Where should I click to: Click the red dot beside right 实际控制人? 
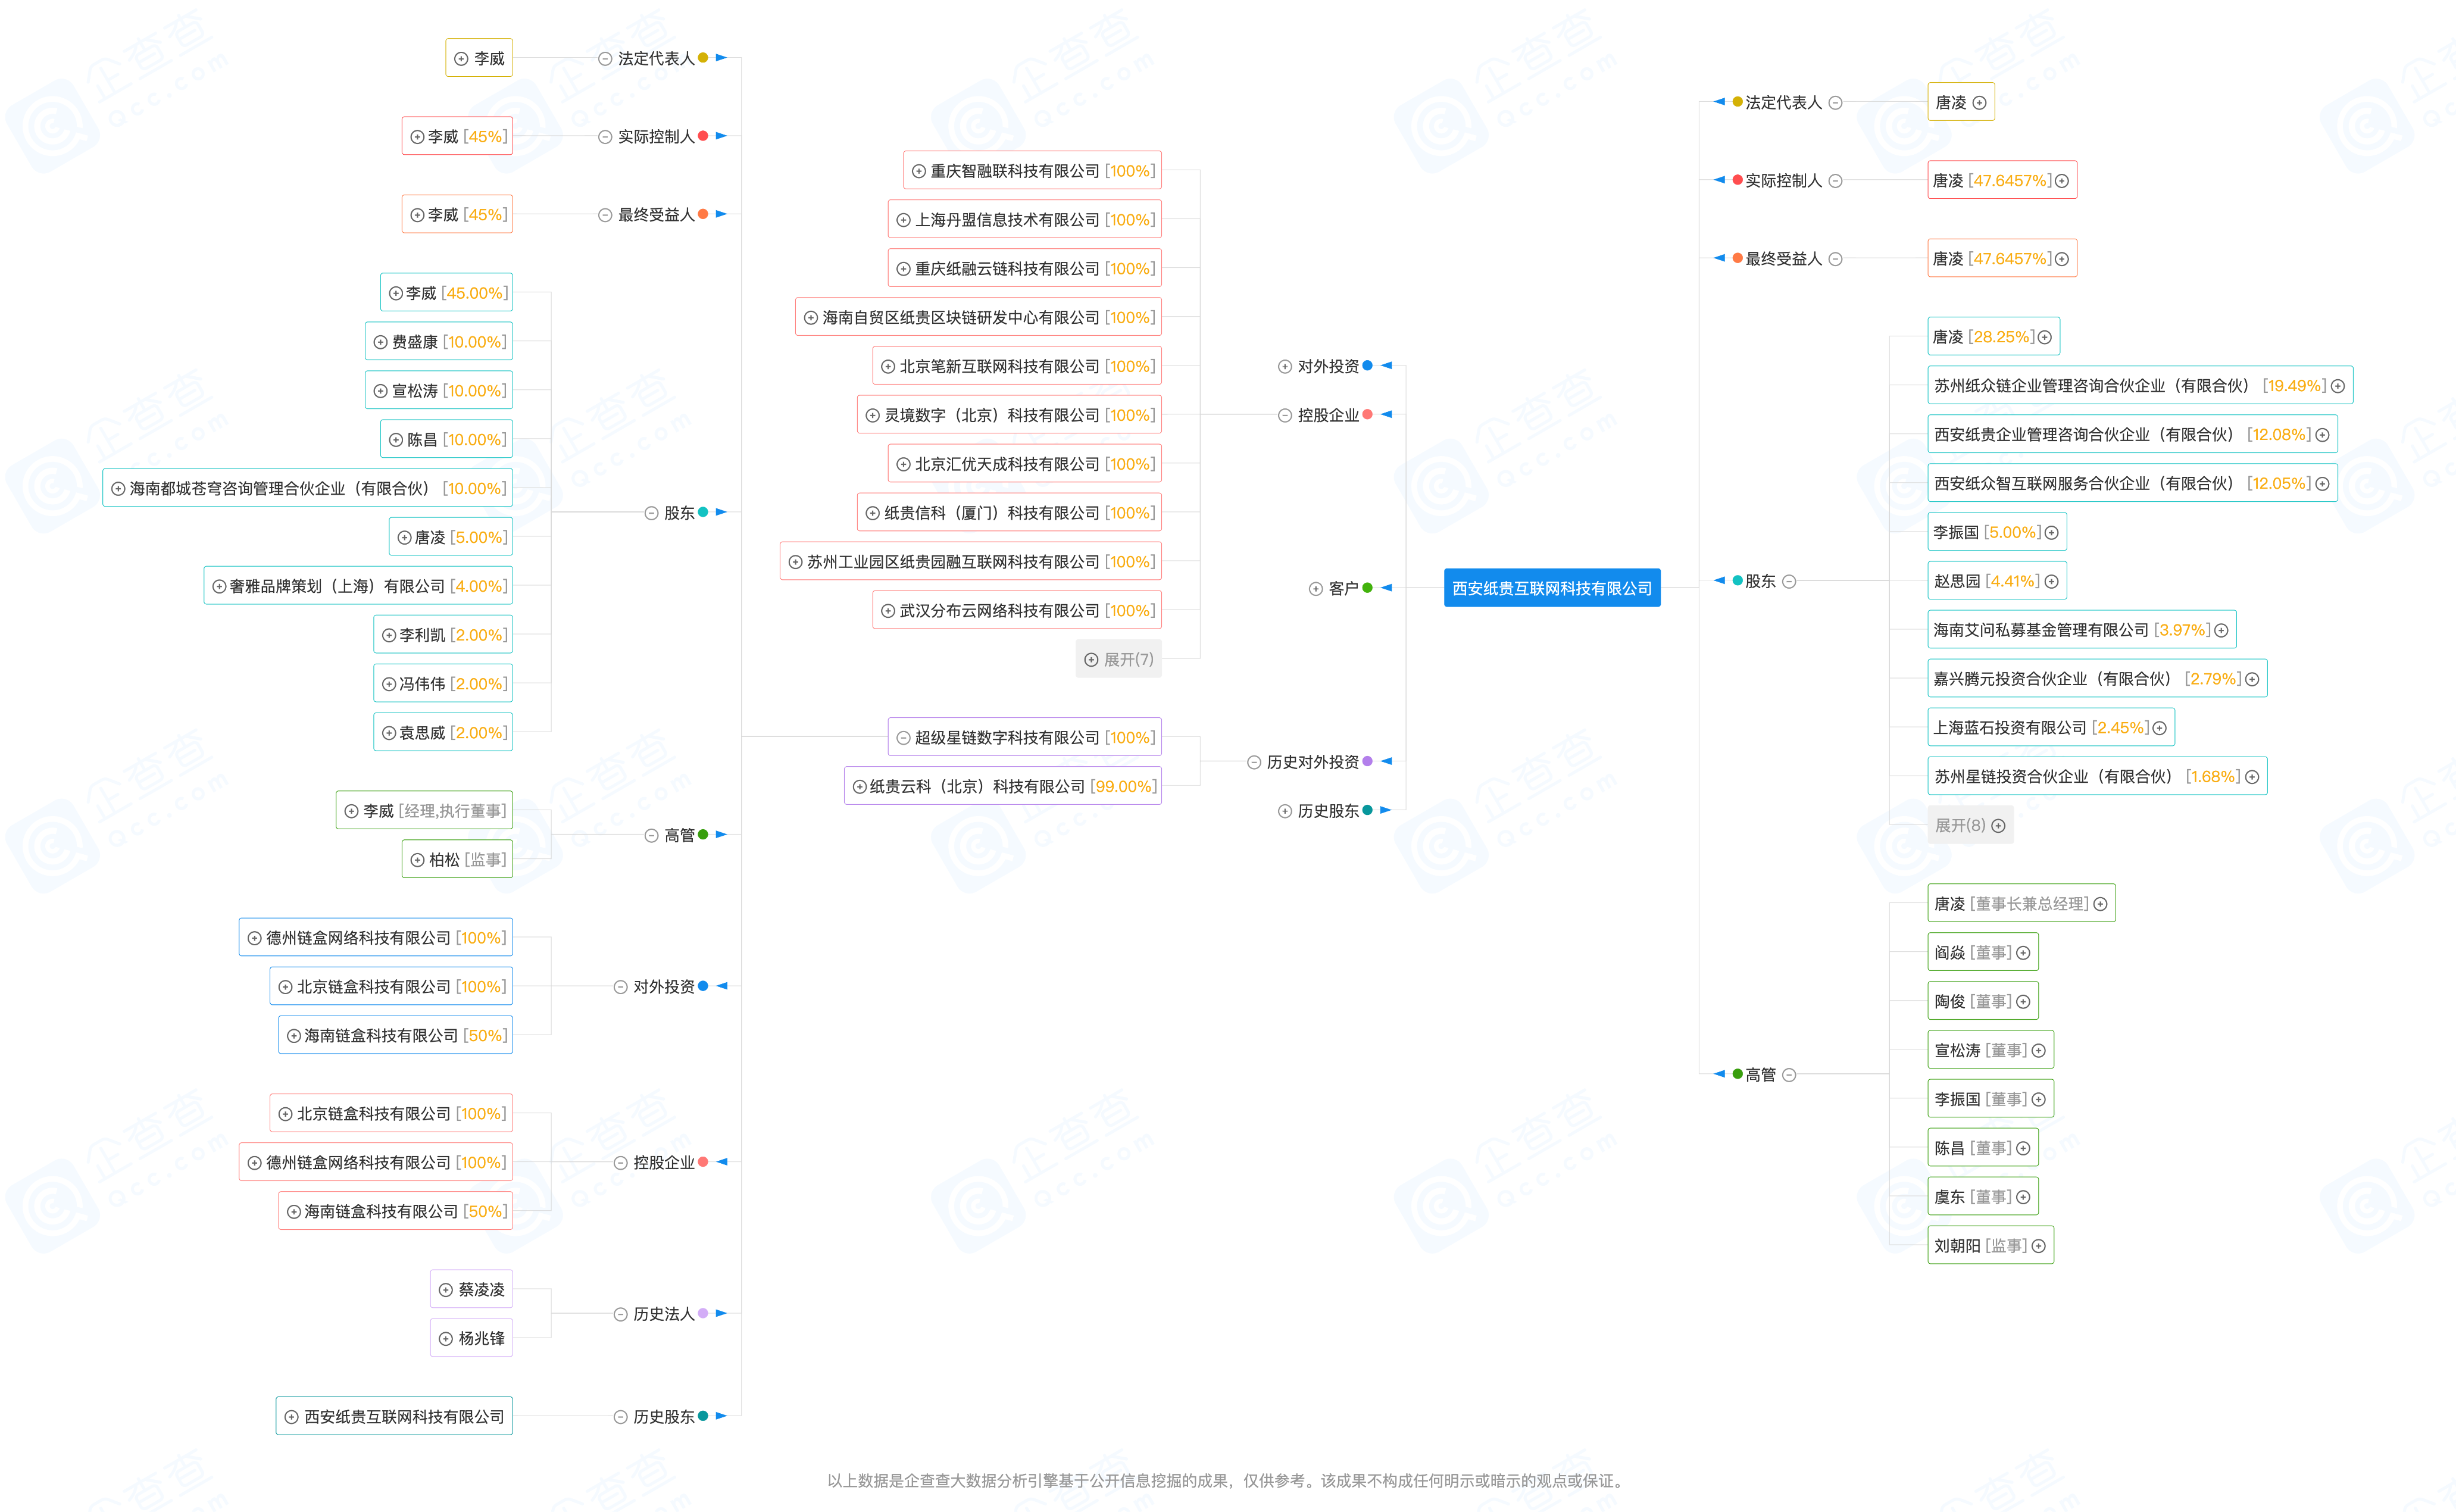click(1738, 180)
